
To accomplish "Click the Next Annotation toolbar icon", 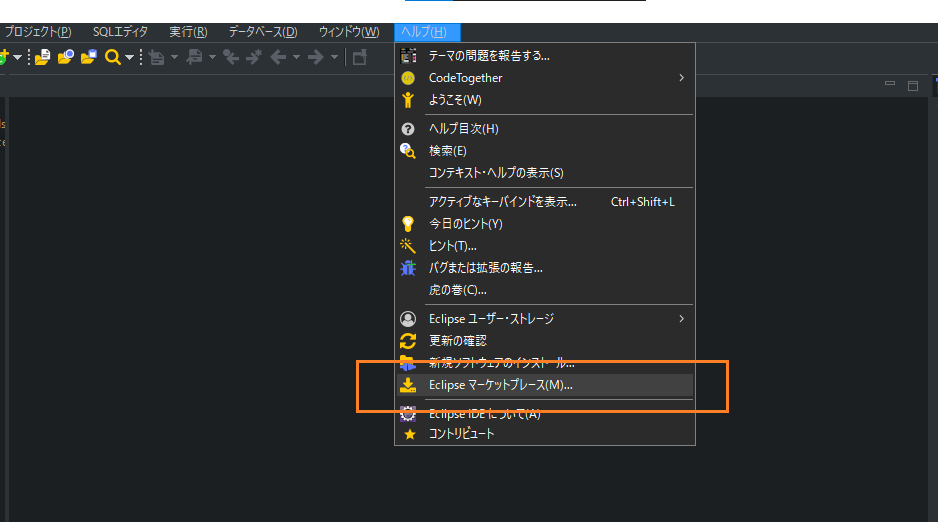I will (157, 57).
